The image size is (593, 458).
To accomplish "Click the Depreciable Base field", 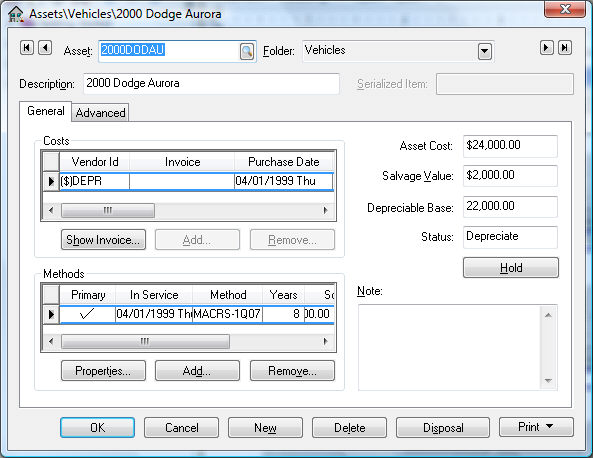I will tap(510, 206).
